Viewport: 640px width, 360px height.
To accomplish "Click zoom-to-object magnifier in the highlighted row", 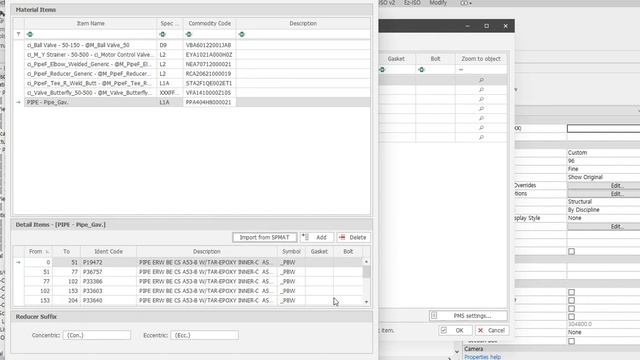I will pos(481,80).
